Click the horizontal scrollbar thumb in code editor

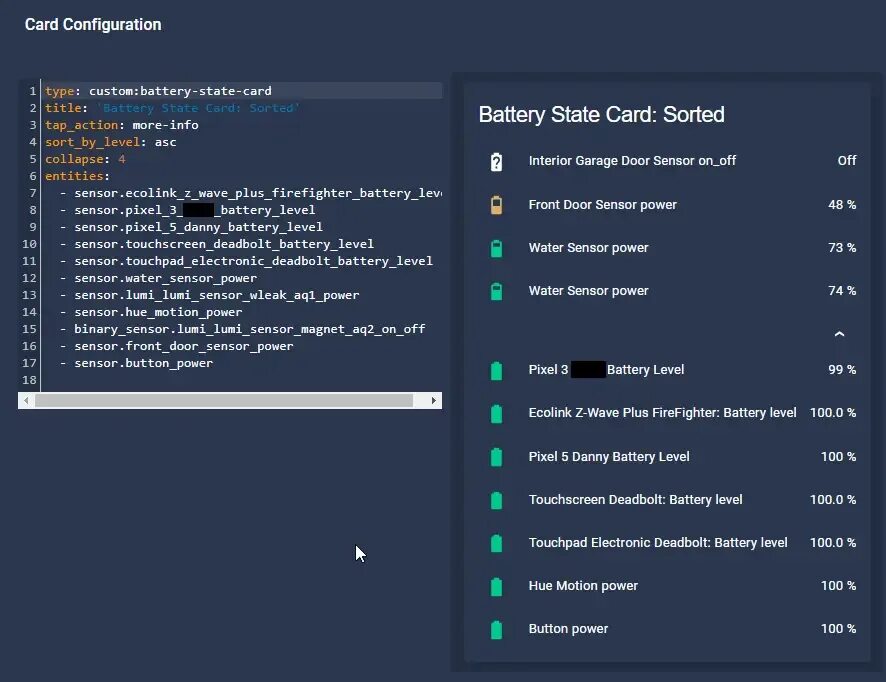pyautogui.click(x=222, y=400)
